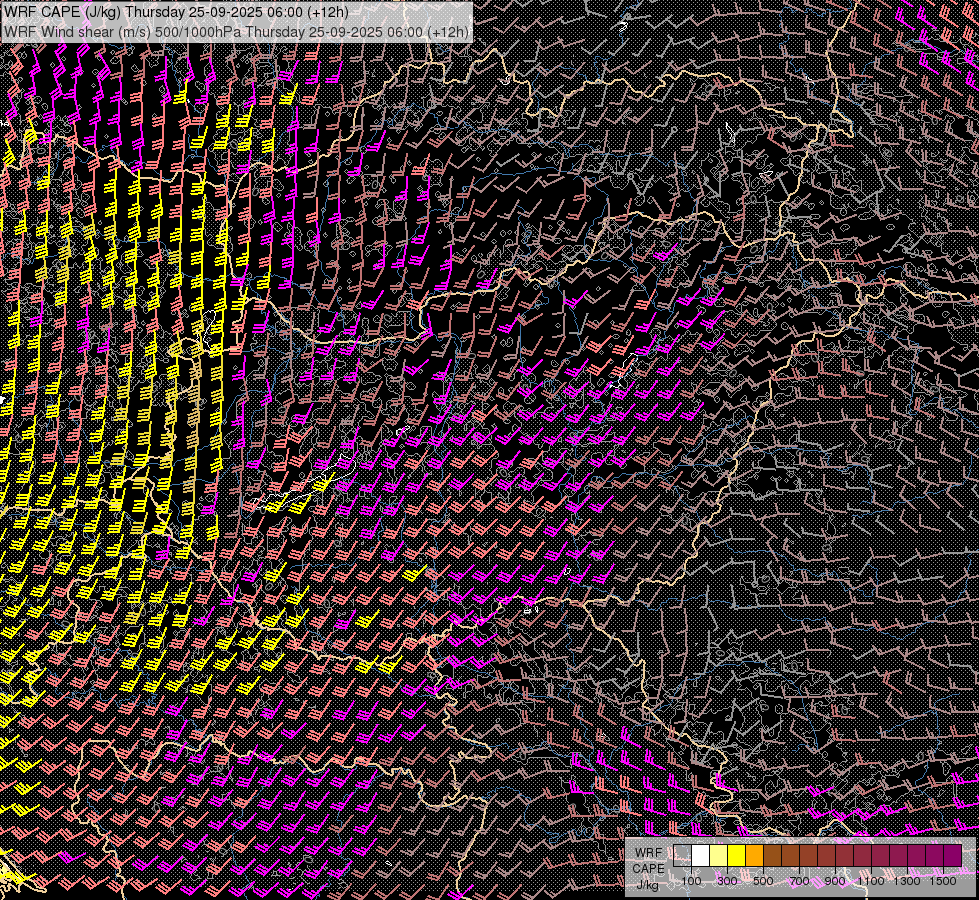Click the WRF text in legend box

[x=648, y=853]
